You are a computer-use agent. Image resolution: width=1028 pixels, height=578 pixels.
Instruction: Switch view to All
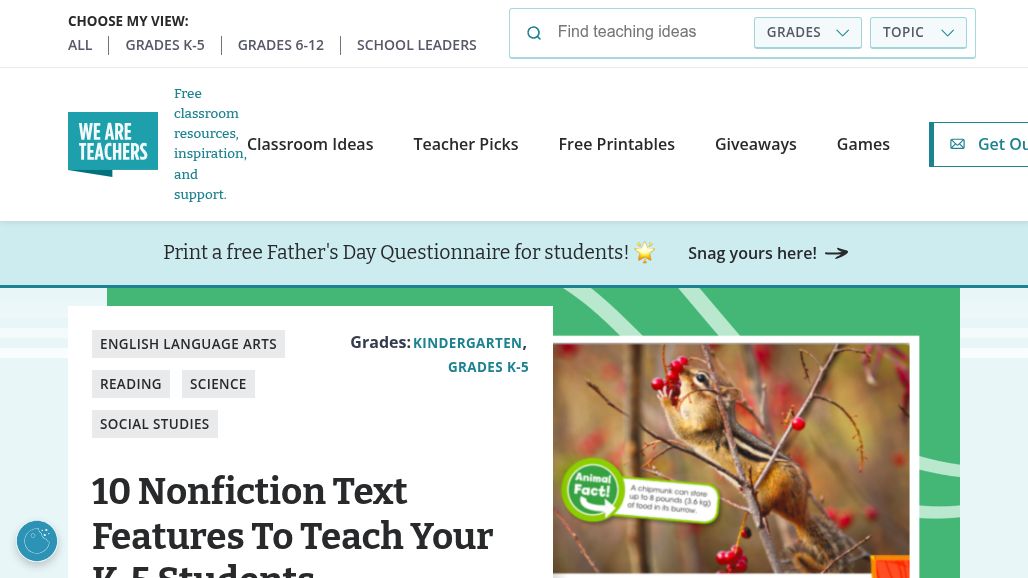click(x=80, y=45)
